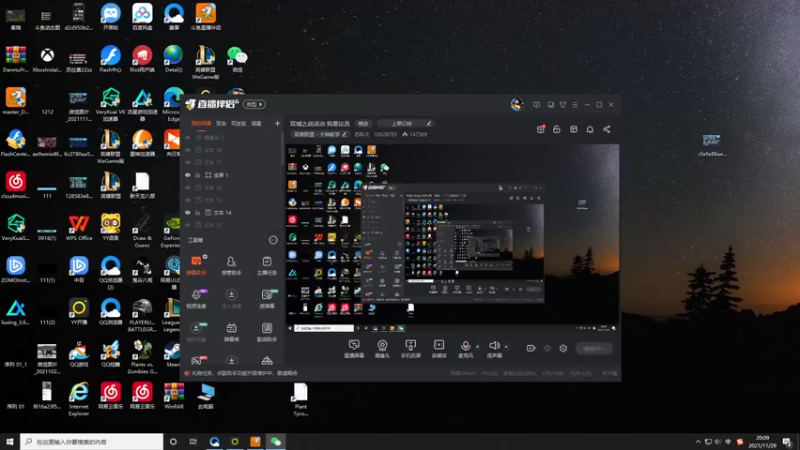Screen dimensions: 800x450
Task: Open the hamburger menu in title bar
Action: [x=575, y=105]
